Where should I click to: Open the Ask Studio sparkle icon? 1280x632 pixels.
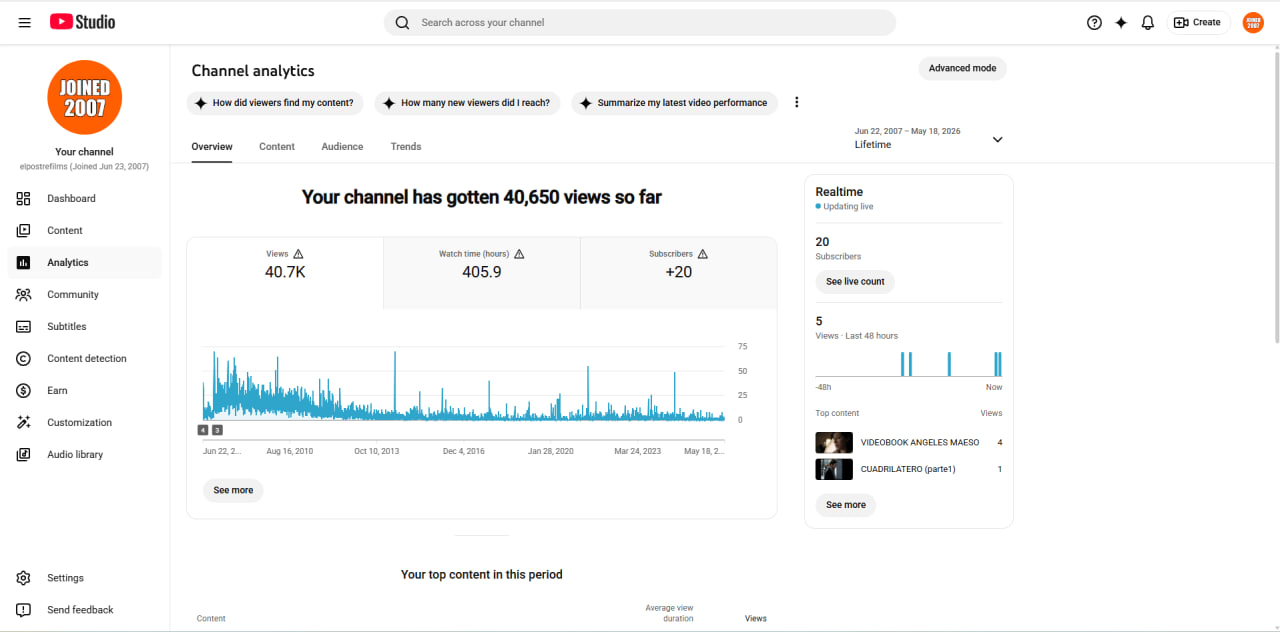[1121, 22]
